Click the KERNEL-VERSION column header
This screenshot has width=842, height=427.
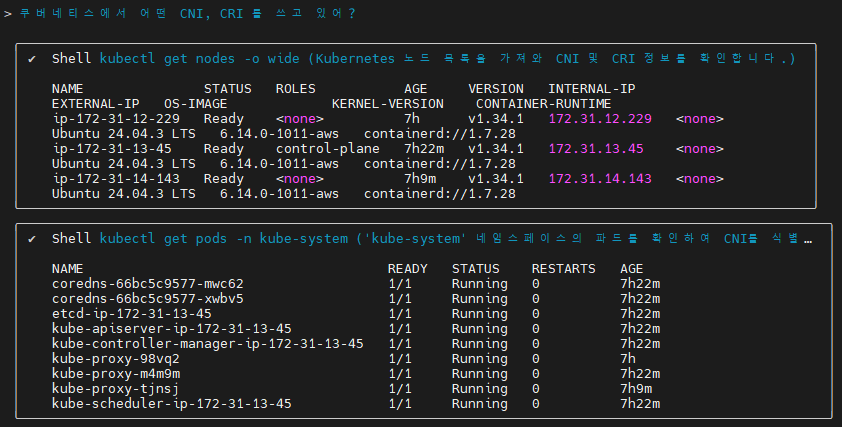[388, 104]
